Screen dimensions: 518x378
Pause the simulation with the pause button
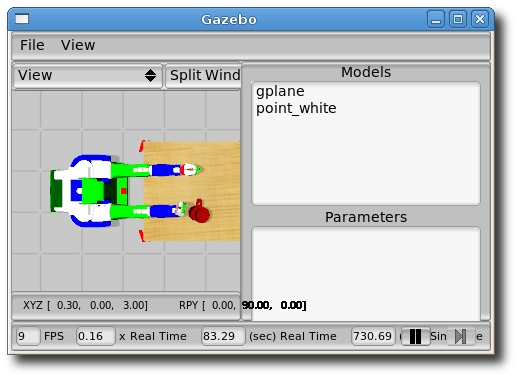click(415, 336)
